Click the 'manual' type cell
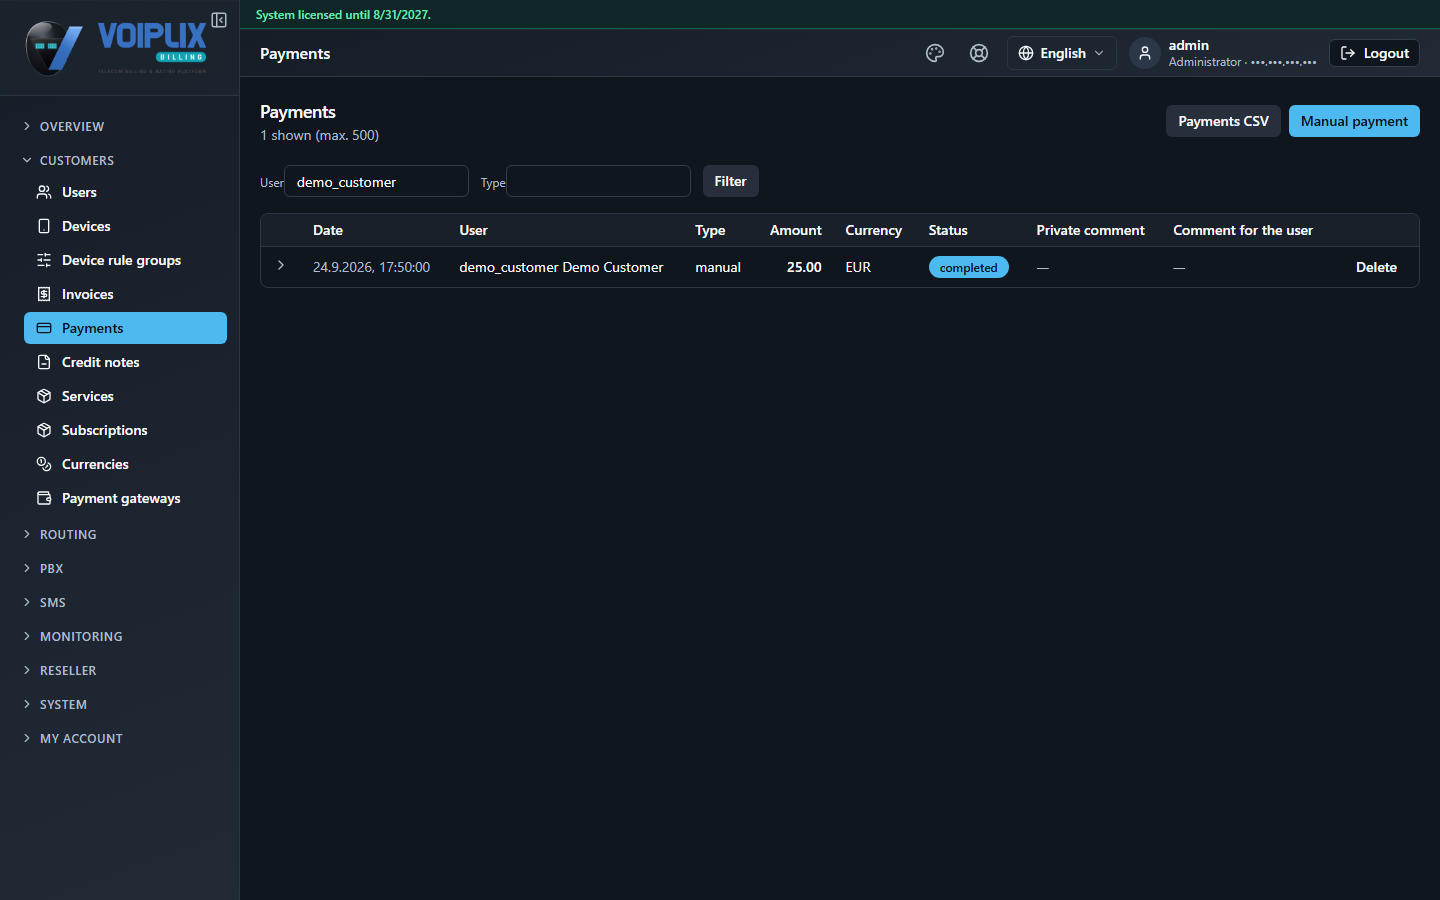Screen dimensions: 1440x900 [x=718, y=267]
